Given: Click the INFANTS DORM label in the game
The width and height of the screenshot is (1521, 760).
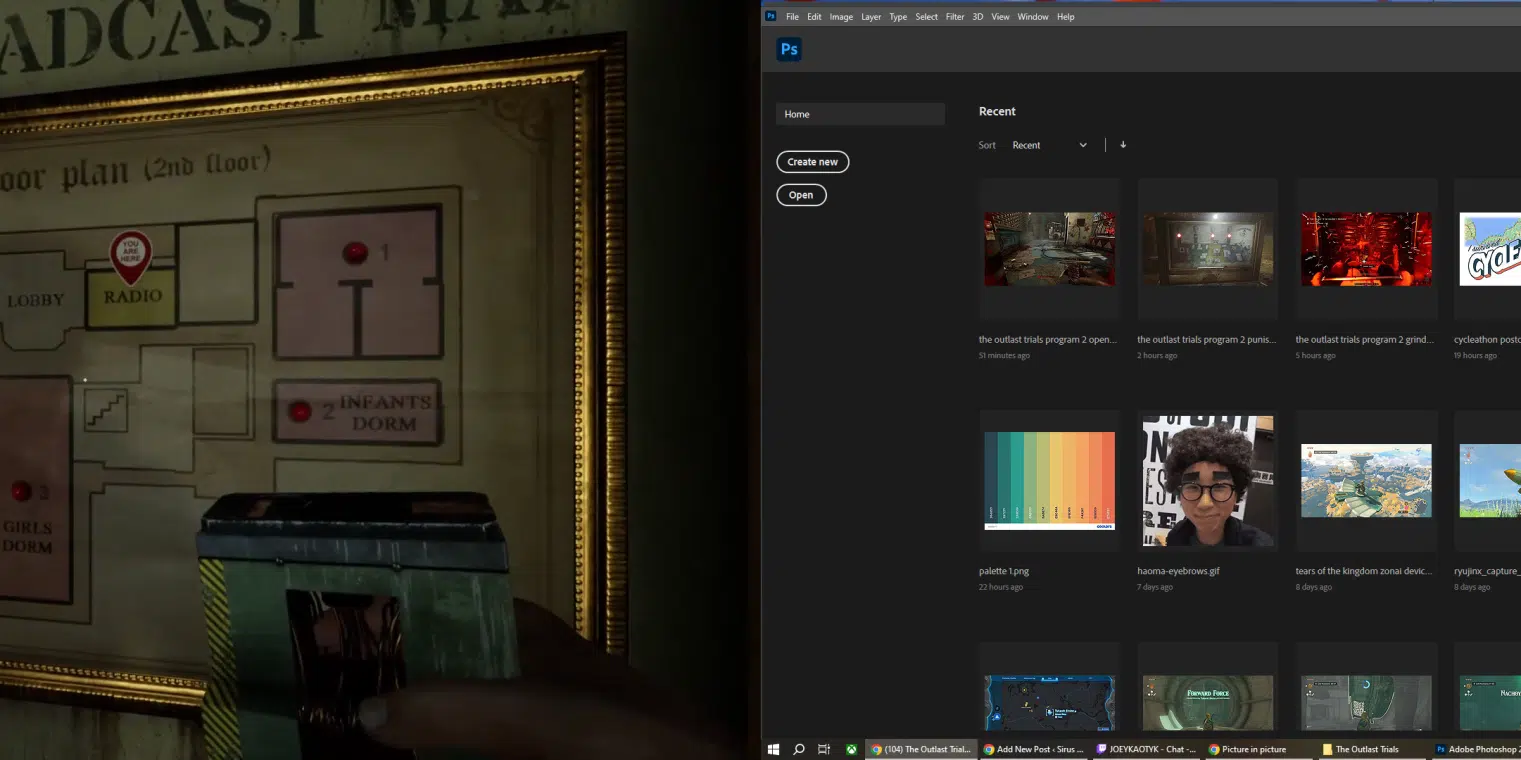Looking at the screenshot, I should 384,413.
